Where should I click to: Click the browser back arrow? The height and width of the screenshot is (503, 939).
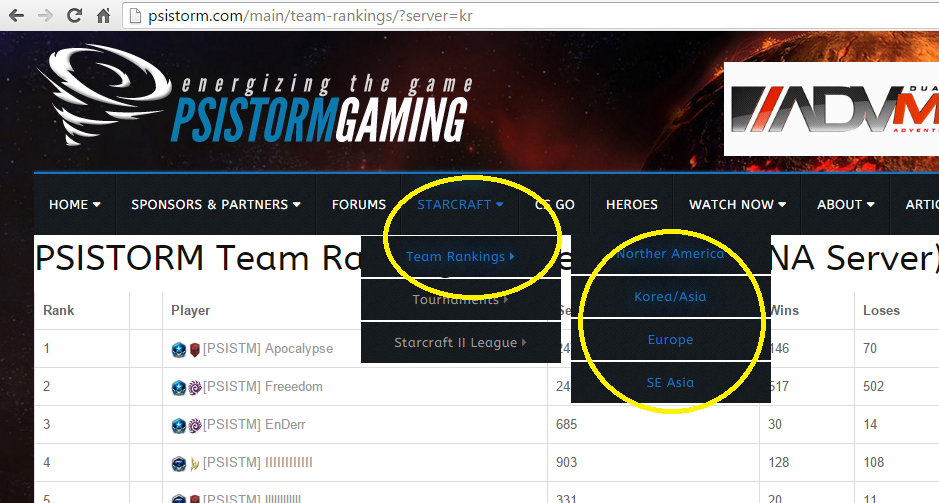[16, 16]
